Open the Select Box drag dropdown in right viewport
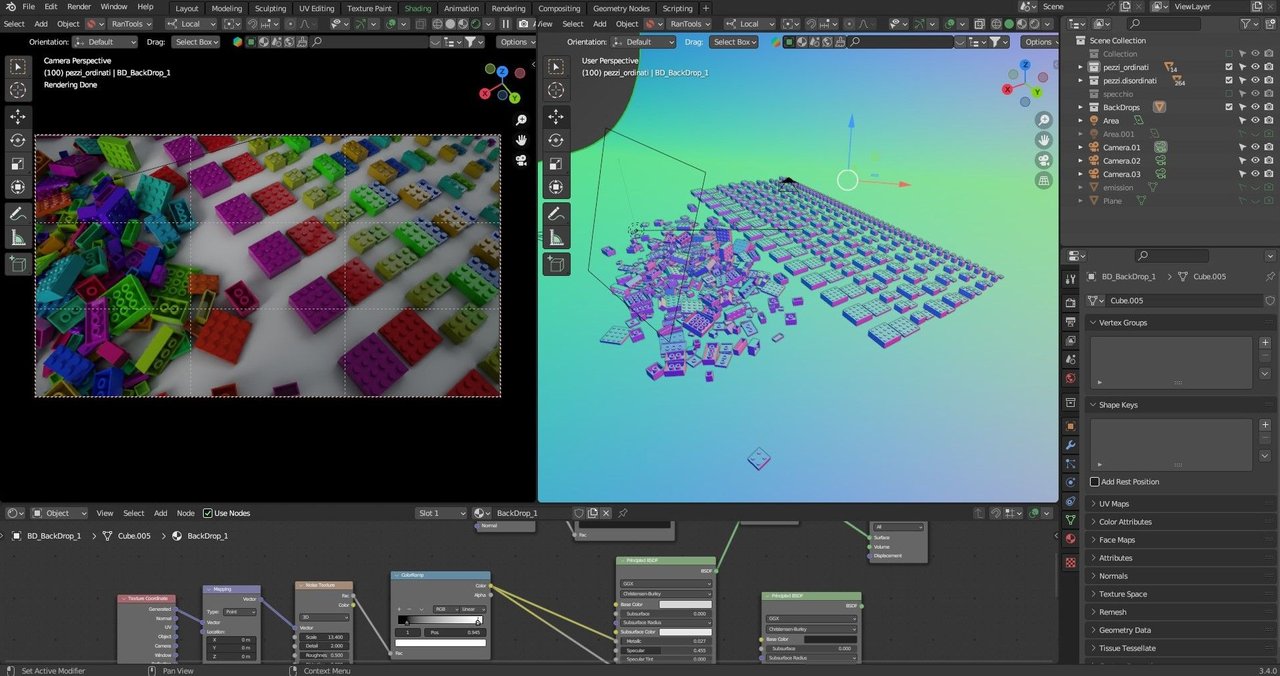Viewport: 1280px width, 676px height. (x=733, y=42)
